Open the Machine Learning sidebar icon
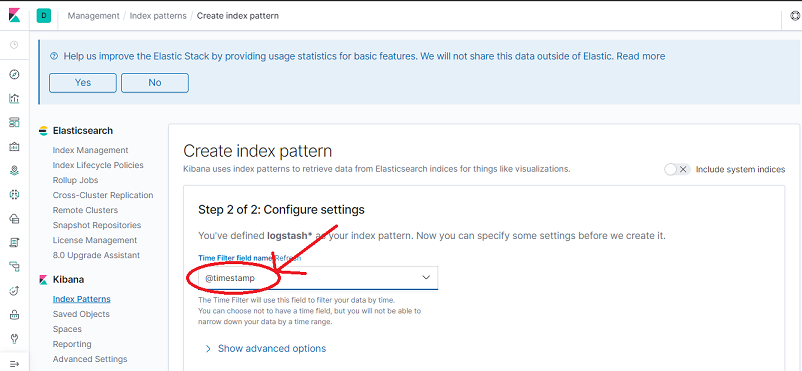This screenshot has width=802, height=371. point(14,194)
